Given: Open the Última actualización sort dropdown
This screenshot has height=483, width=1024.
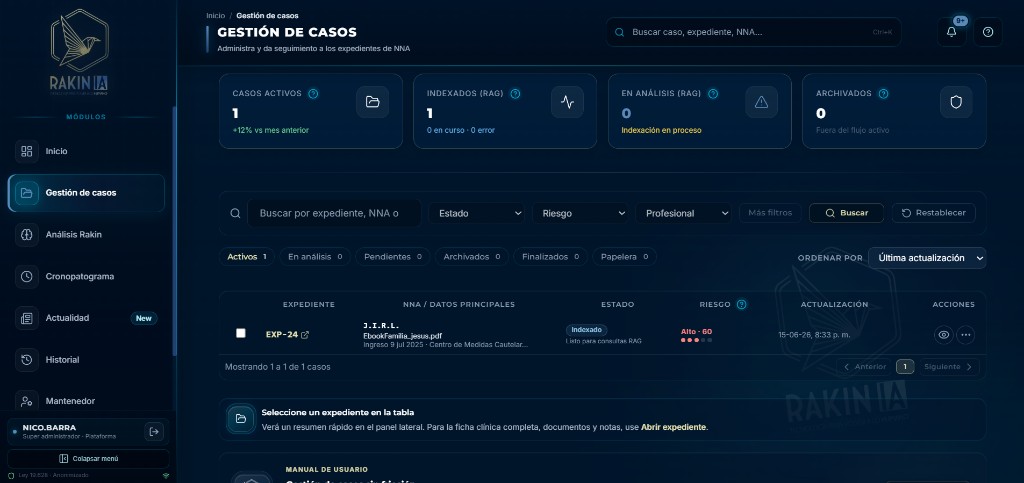Looking at the screenshot, I should tap(927, 258).
